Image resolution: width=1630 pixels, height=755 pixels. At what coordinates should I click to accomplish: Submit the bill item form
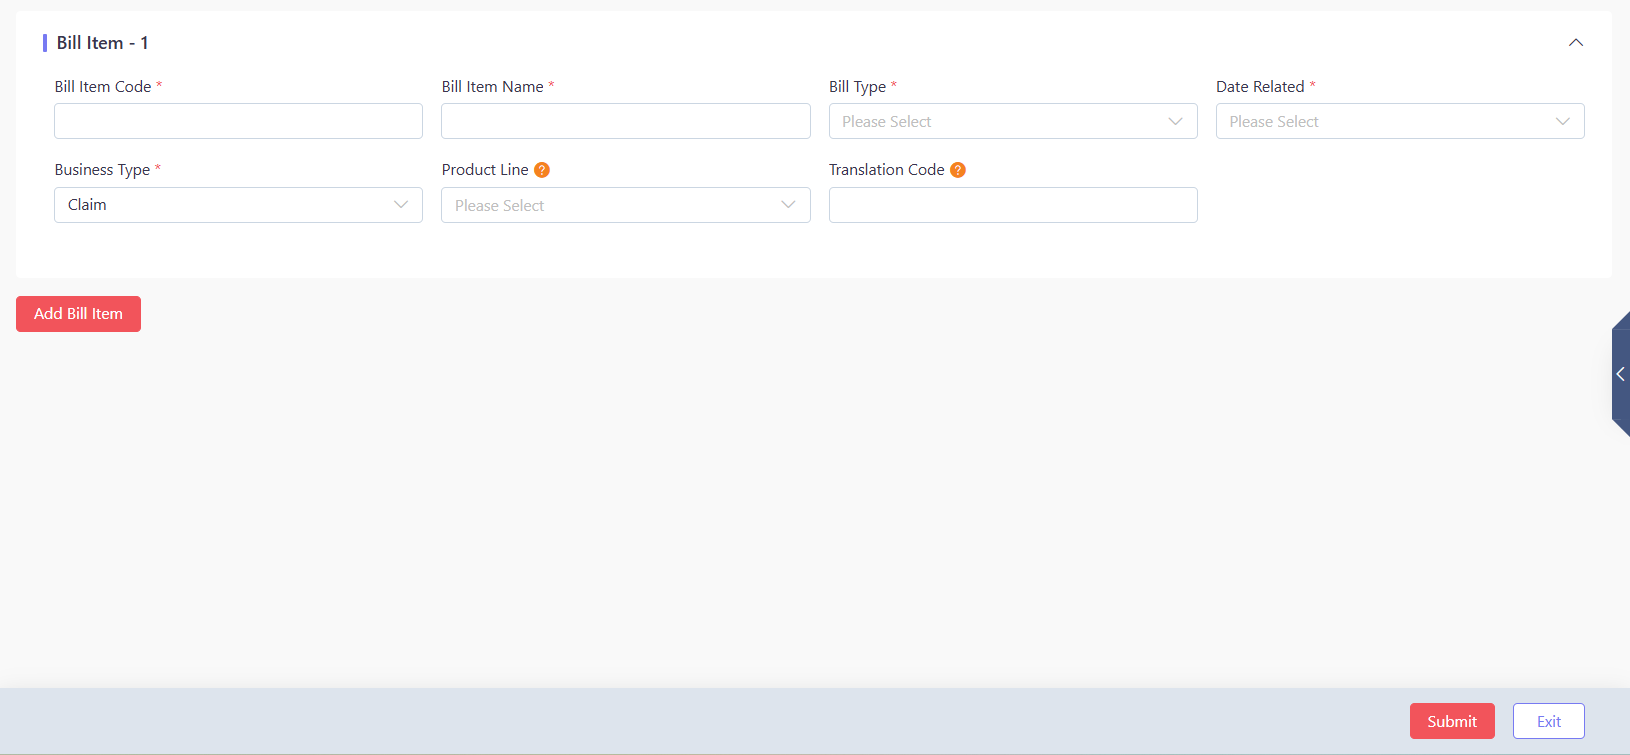pos(1452,721)
